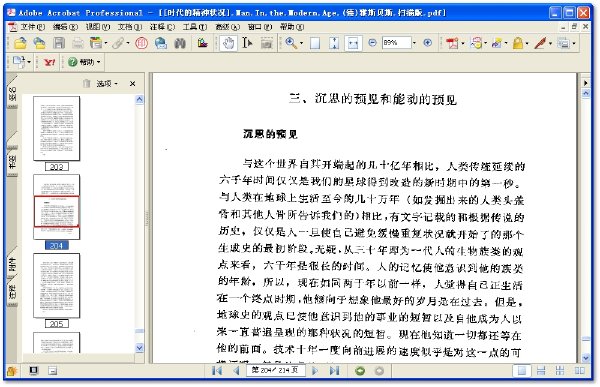Viewport: 600px width, 387px height.
Task: Select page 205 thumbnail
Action: [x=57, y=286]
